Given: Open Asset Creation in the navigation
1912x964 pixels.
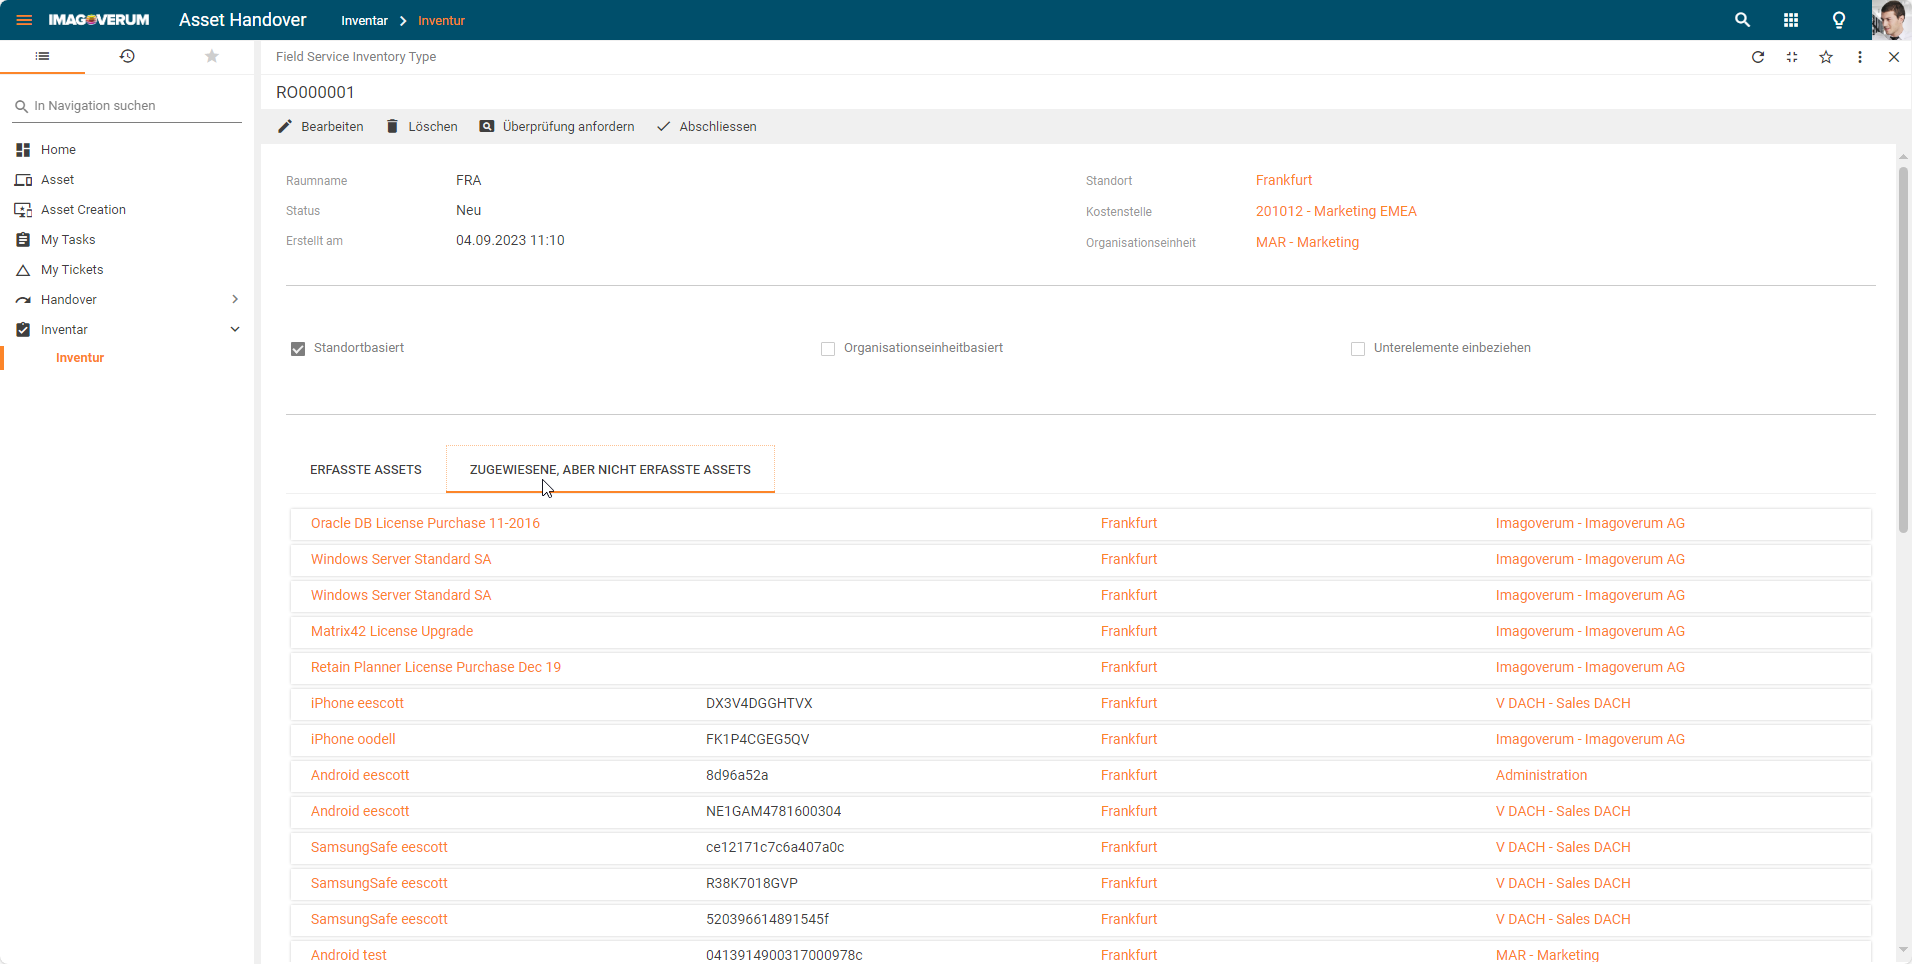Looking at the screenshot, I should coord(83,210).
